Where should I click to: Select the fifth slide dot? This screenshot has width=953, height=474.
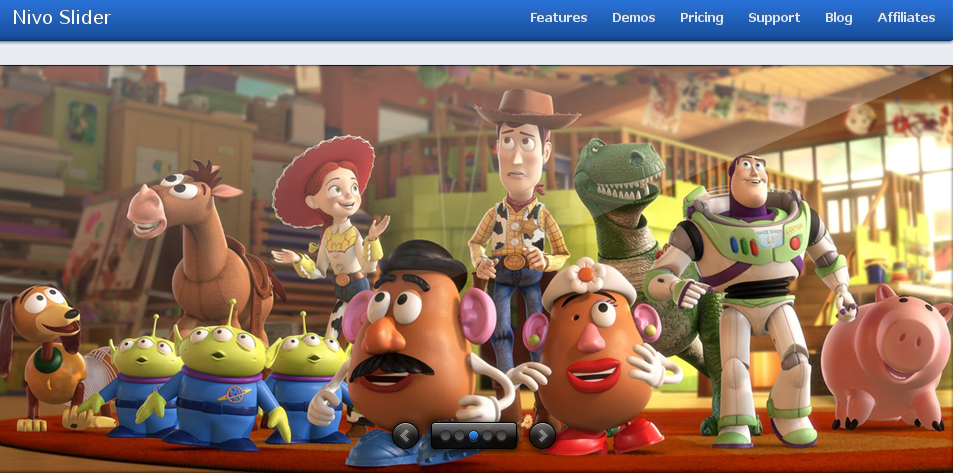pyautogui.click(x=501, y=436)
